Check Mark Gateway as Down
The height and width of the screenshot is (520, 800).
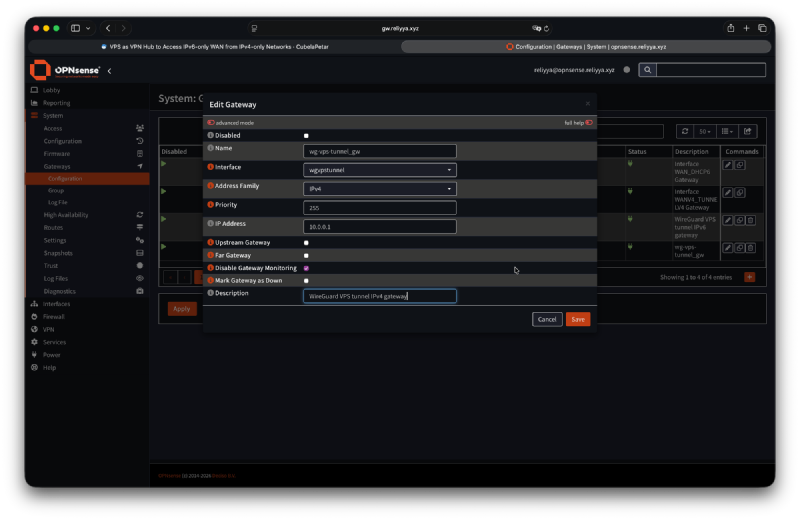pyautogui.click(x=306, y=281)
